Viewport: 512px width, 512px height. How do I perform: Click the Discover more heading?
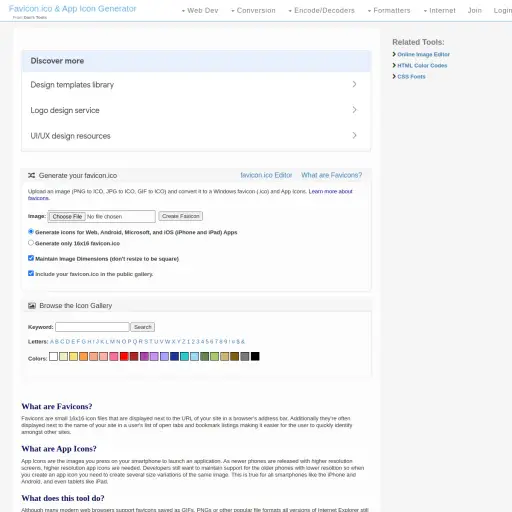(x=57, y=61)
